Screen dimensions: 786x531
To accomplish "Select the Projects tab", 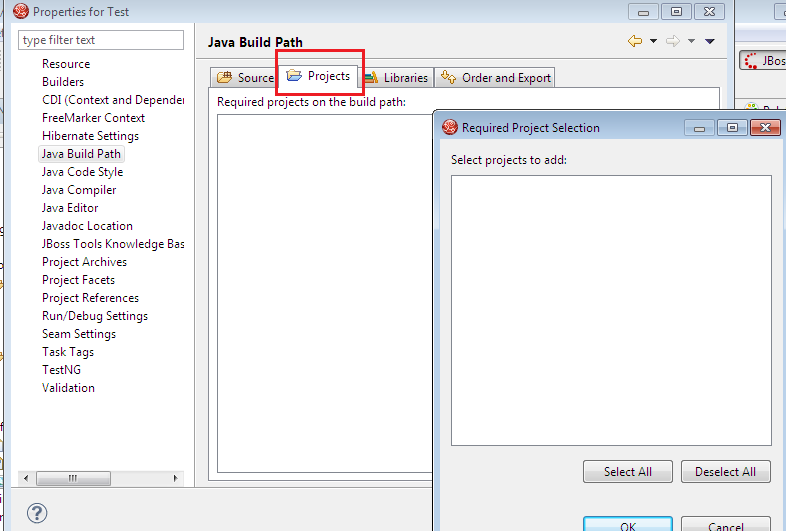I will click(318, 76).
